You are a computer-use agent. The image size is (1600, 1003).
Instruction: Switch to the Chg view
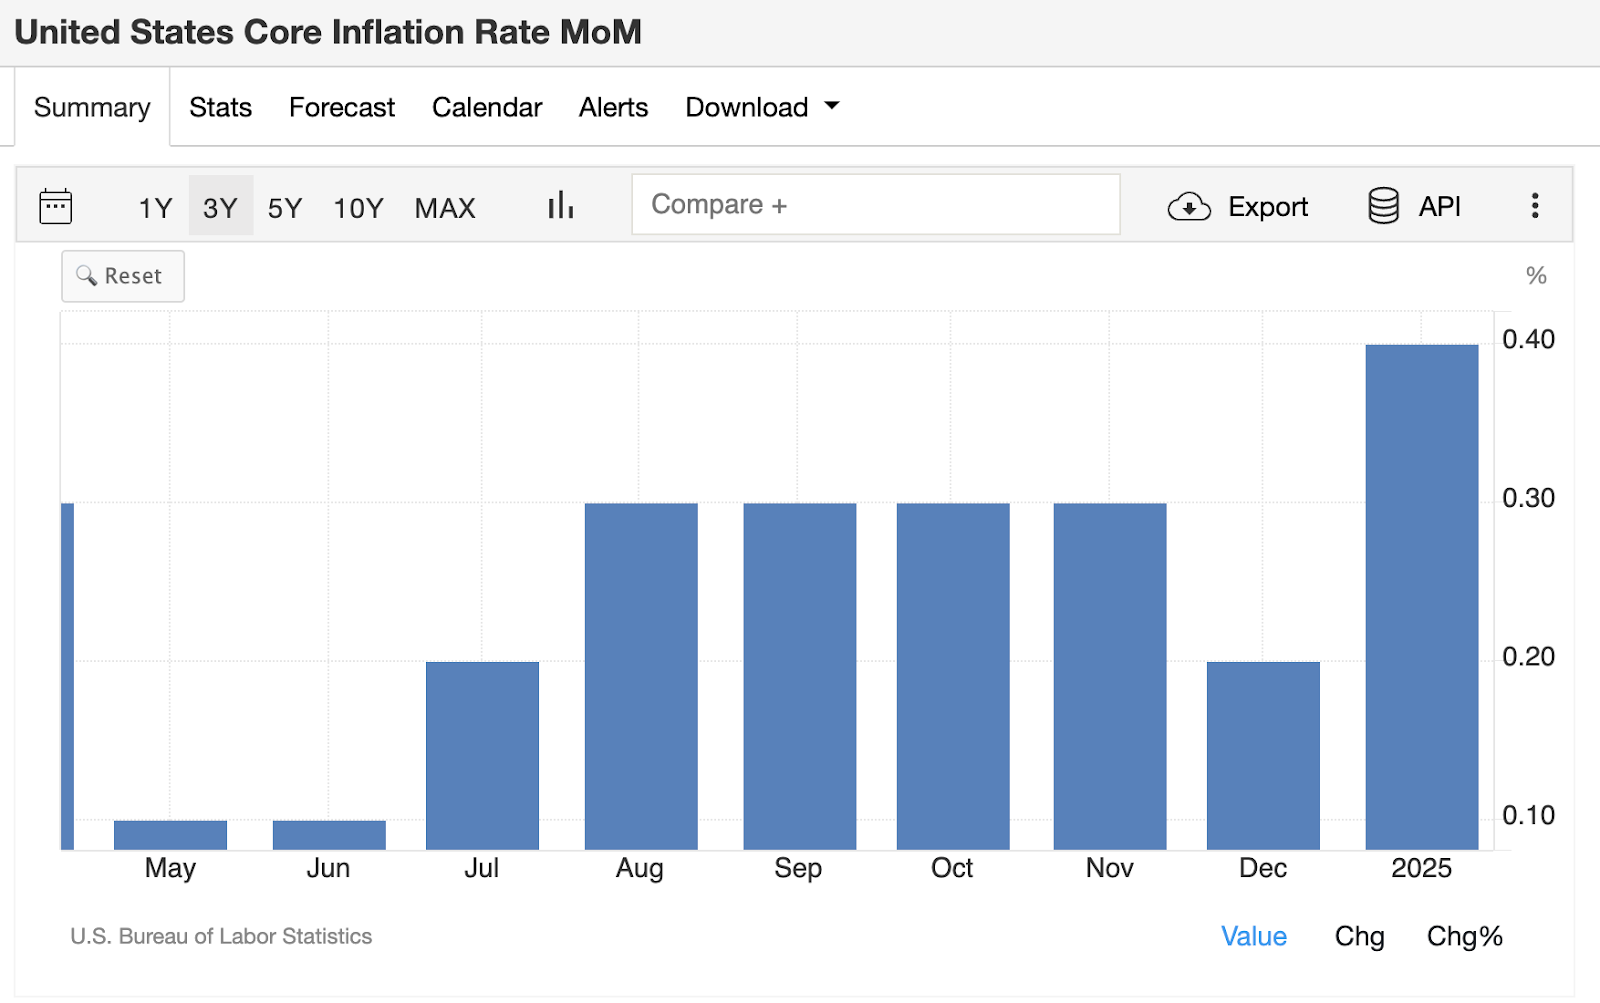tap(1360, 936)
